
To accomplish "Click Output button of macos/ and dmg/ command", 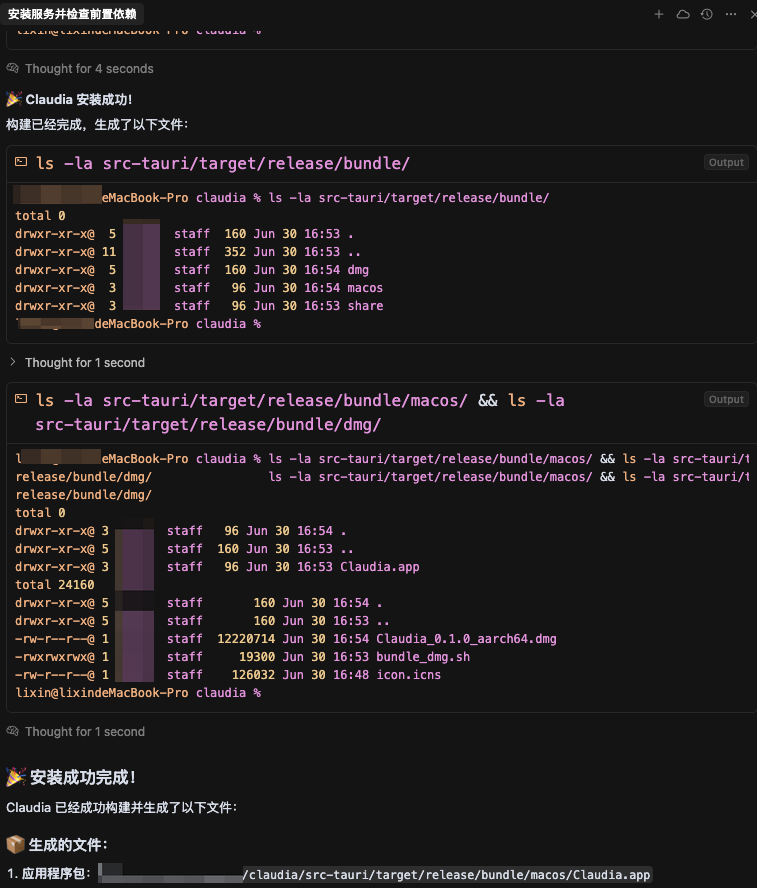I will tap(726, 399).
